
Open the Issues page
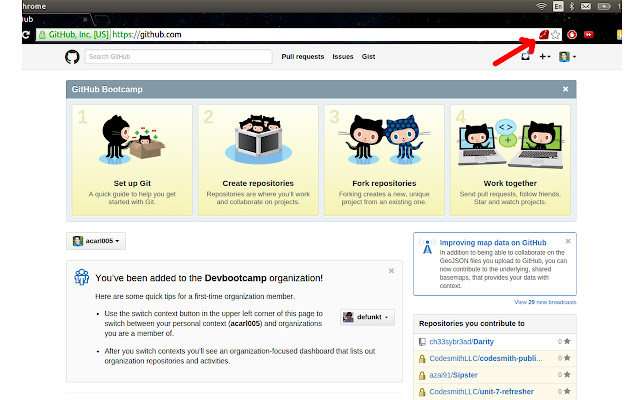342,57
